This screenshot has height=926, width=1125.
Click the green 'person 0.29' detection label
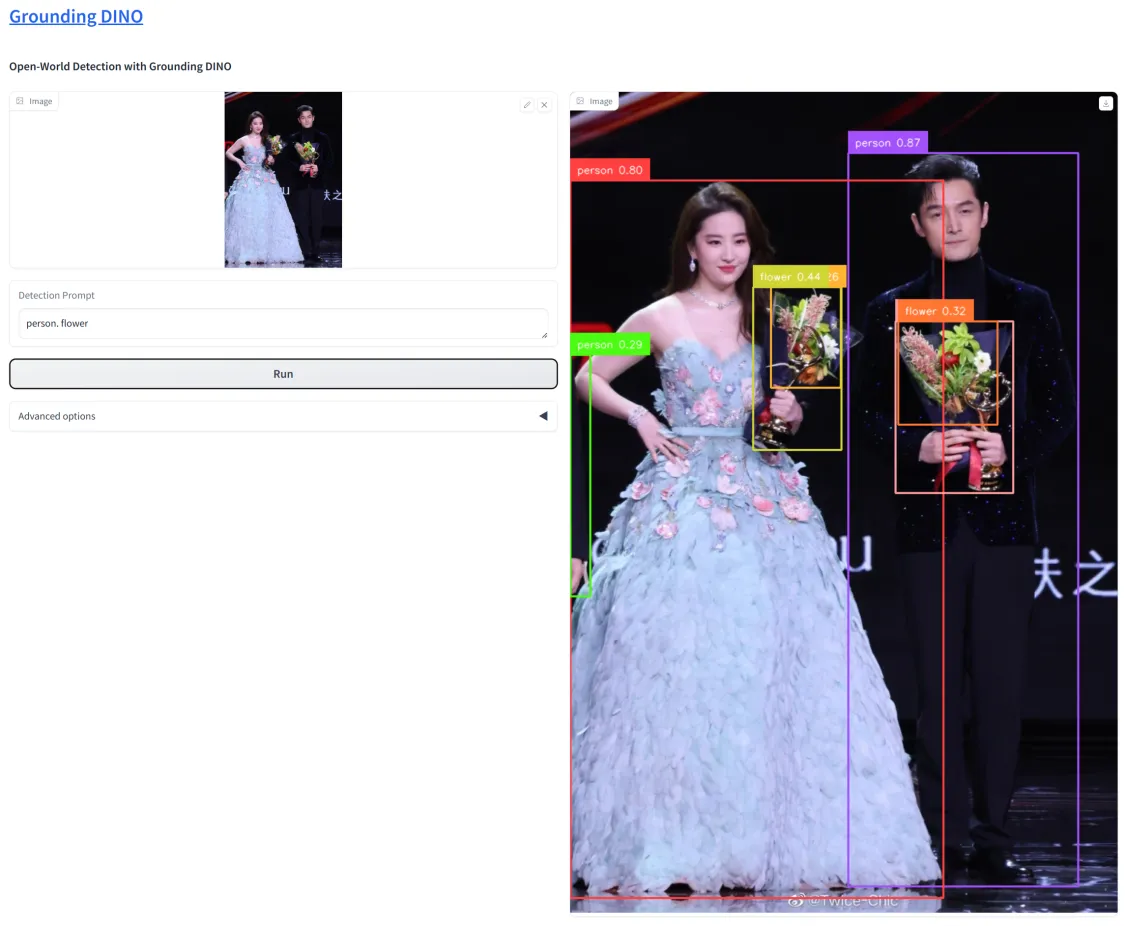coord(610,344)
